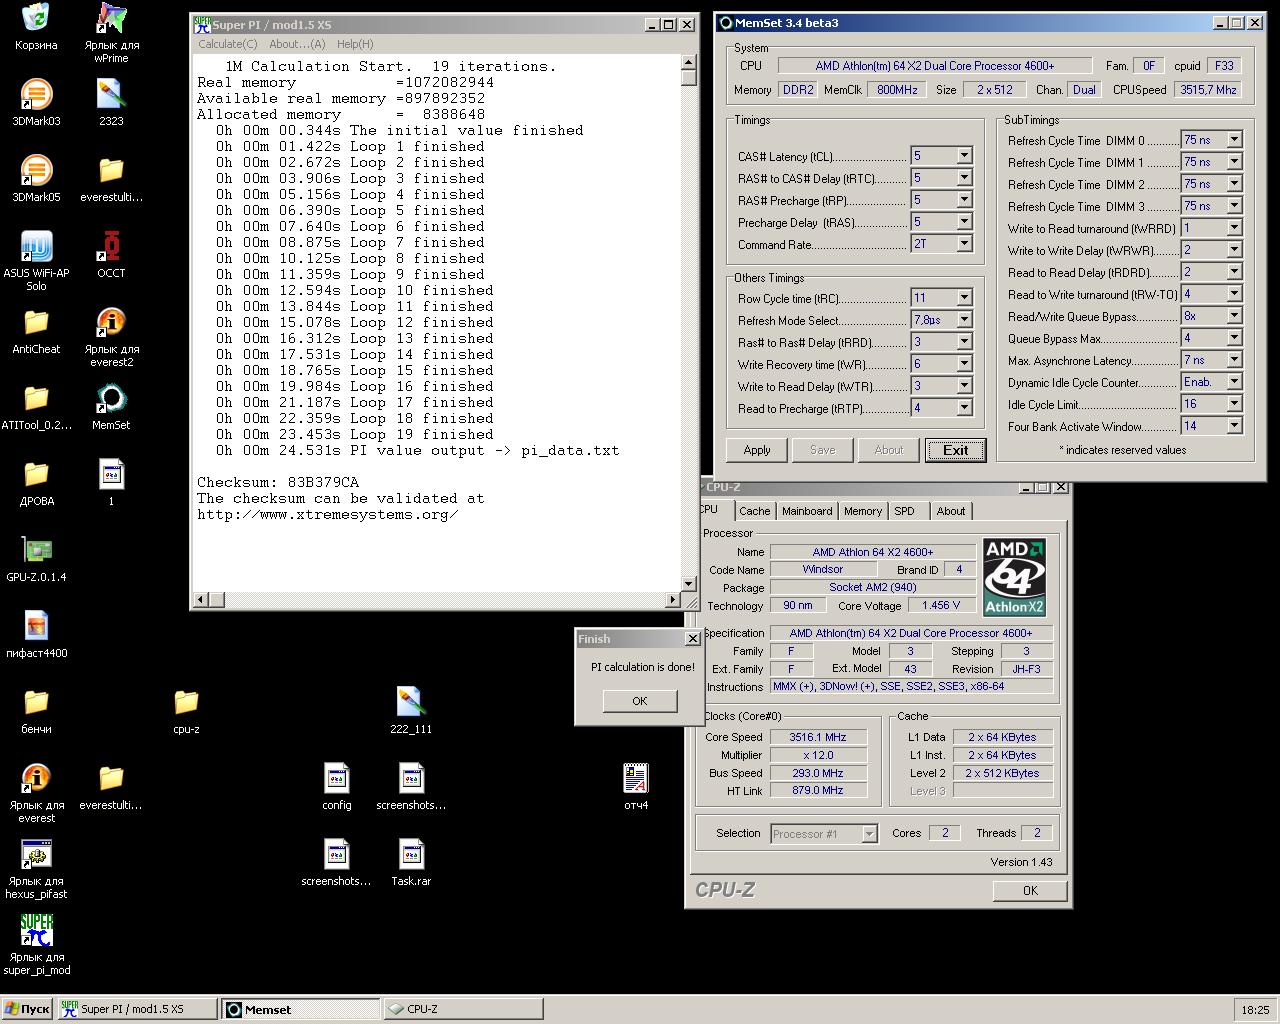Image resolution: width=1280 pixels, height=1024 pixels.
Task: Open the CAS# Latency (tCL) dropdown
Action: click(964, 156)
